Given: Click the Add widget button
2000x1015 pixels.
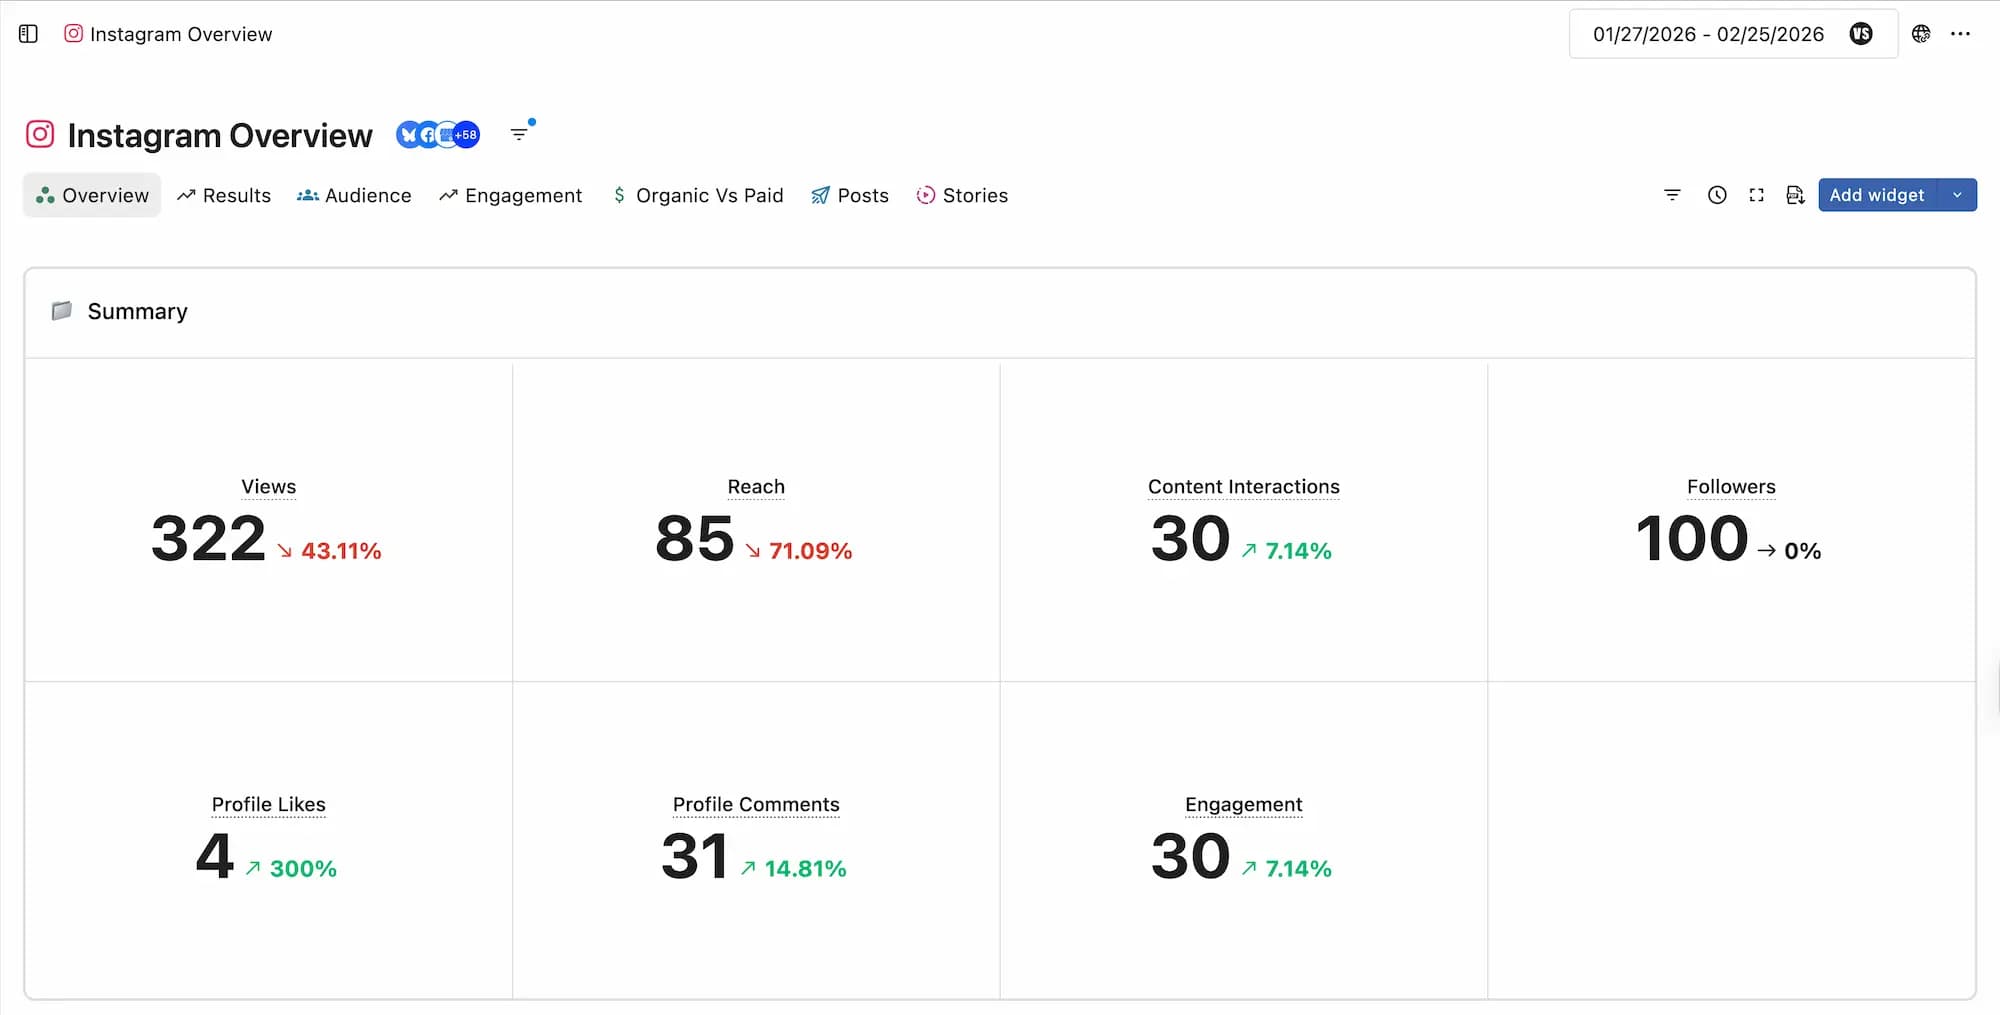Looking at the screenshot, I should point(1876,195).
